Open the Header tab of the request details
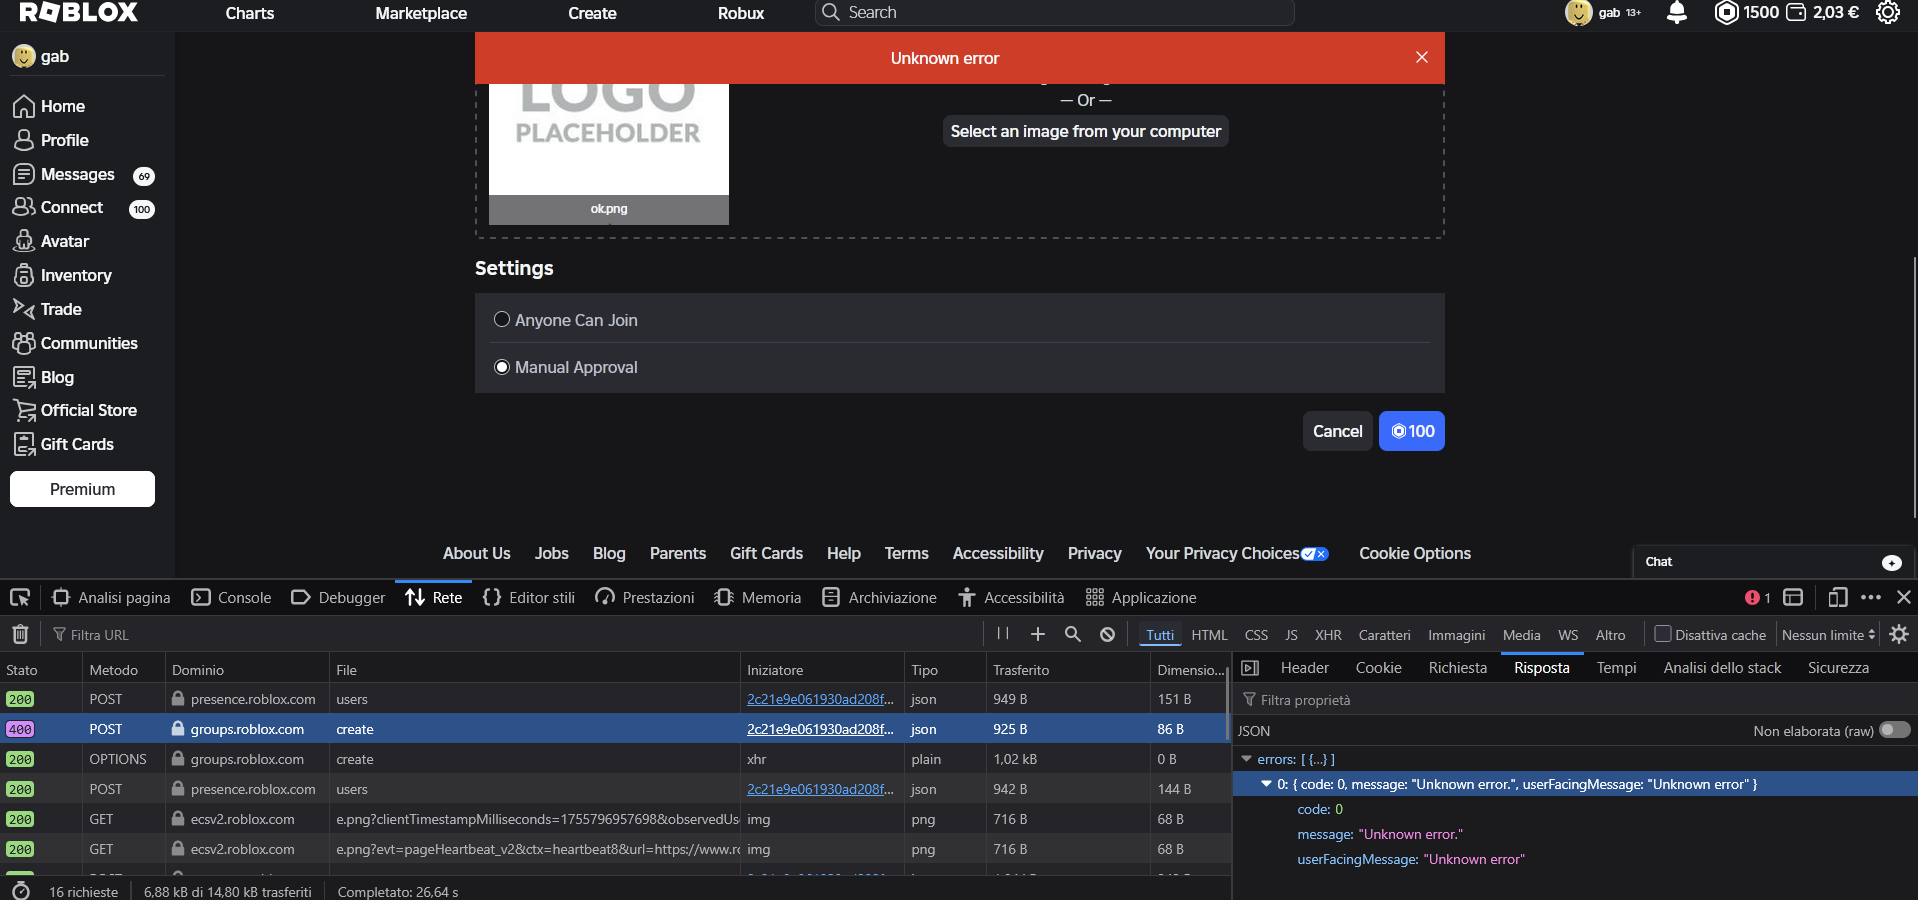 pos(1303,667)
